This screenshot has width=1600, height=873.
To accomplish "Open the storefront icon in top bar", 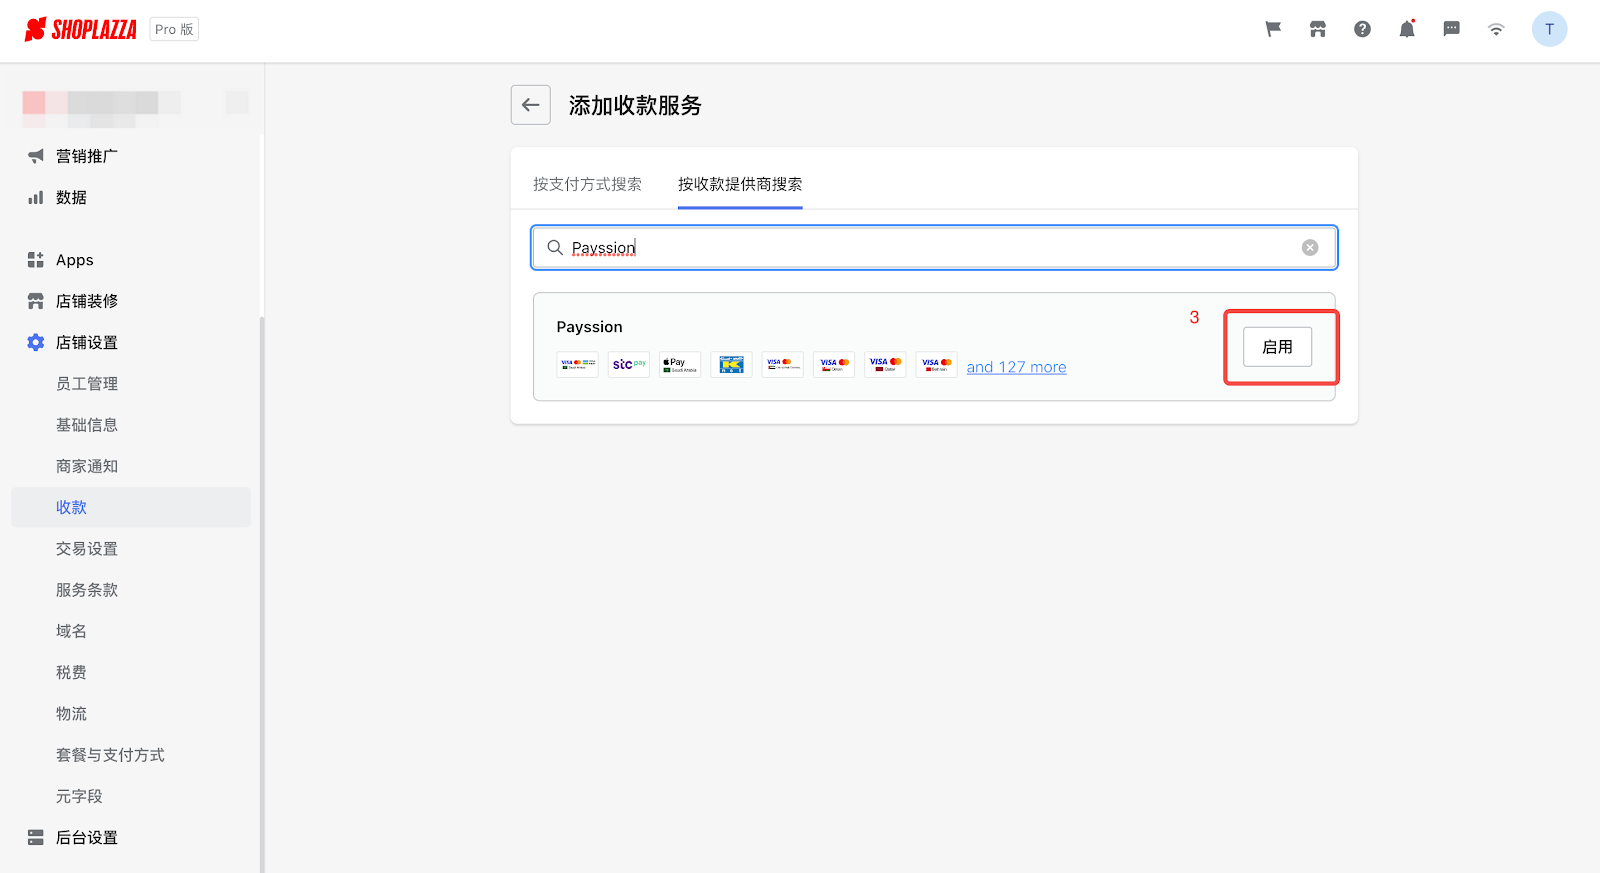I will (1318, 29).
